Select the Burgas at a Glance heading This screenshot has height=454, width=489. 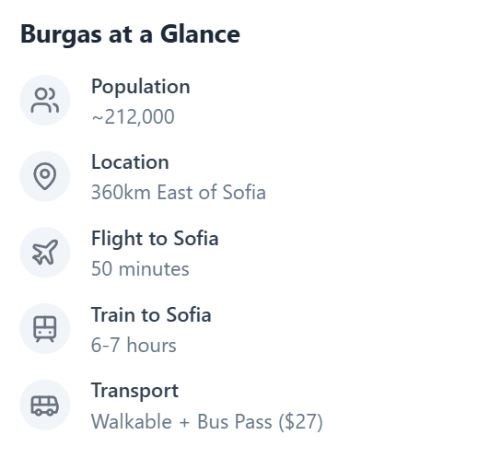130,34
